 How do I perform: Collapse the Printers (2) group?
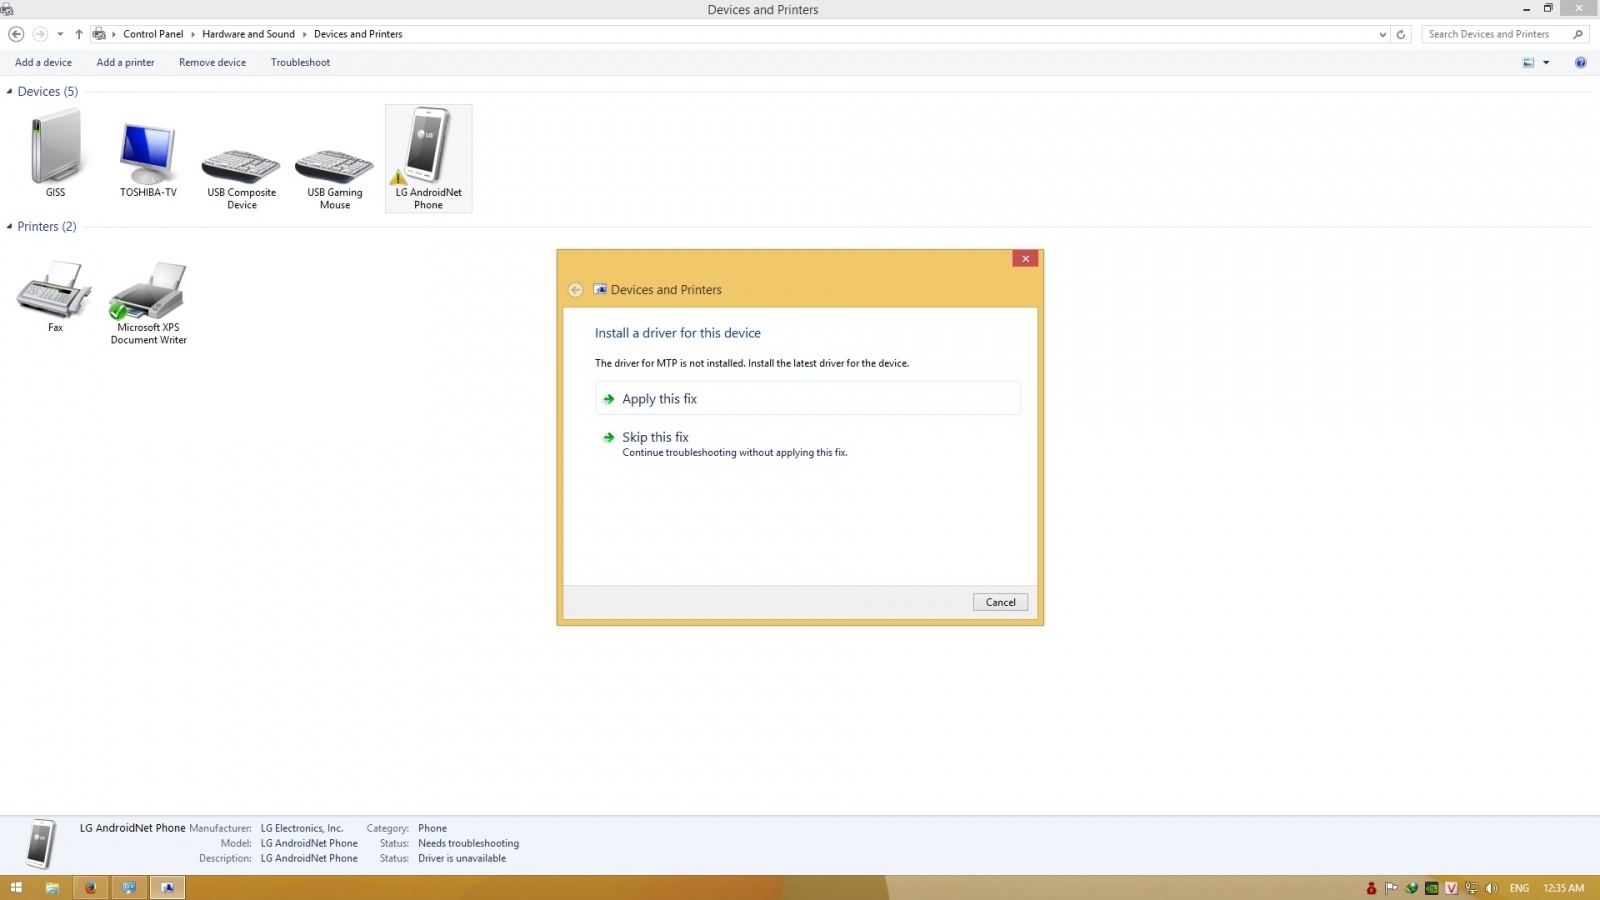(x=10, y=227)
